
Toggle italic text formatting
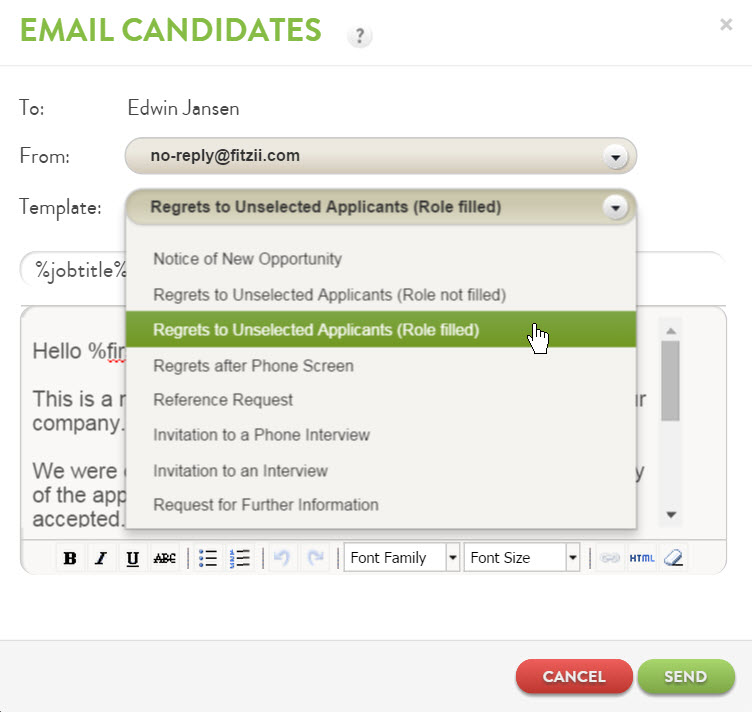[101, 558]
